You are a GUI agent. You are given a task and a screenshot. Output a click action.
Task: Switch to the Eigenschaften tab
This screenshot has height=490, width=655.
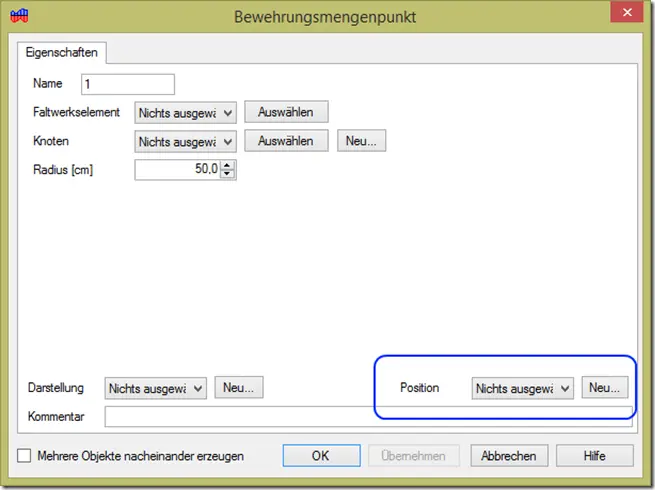pos(61,53)
